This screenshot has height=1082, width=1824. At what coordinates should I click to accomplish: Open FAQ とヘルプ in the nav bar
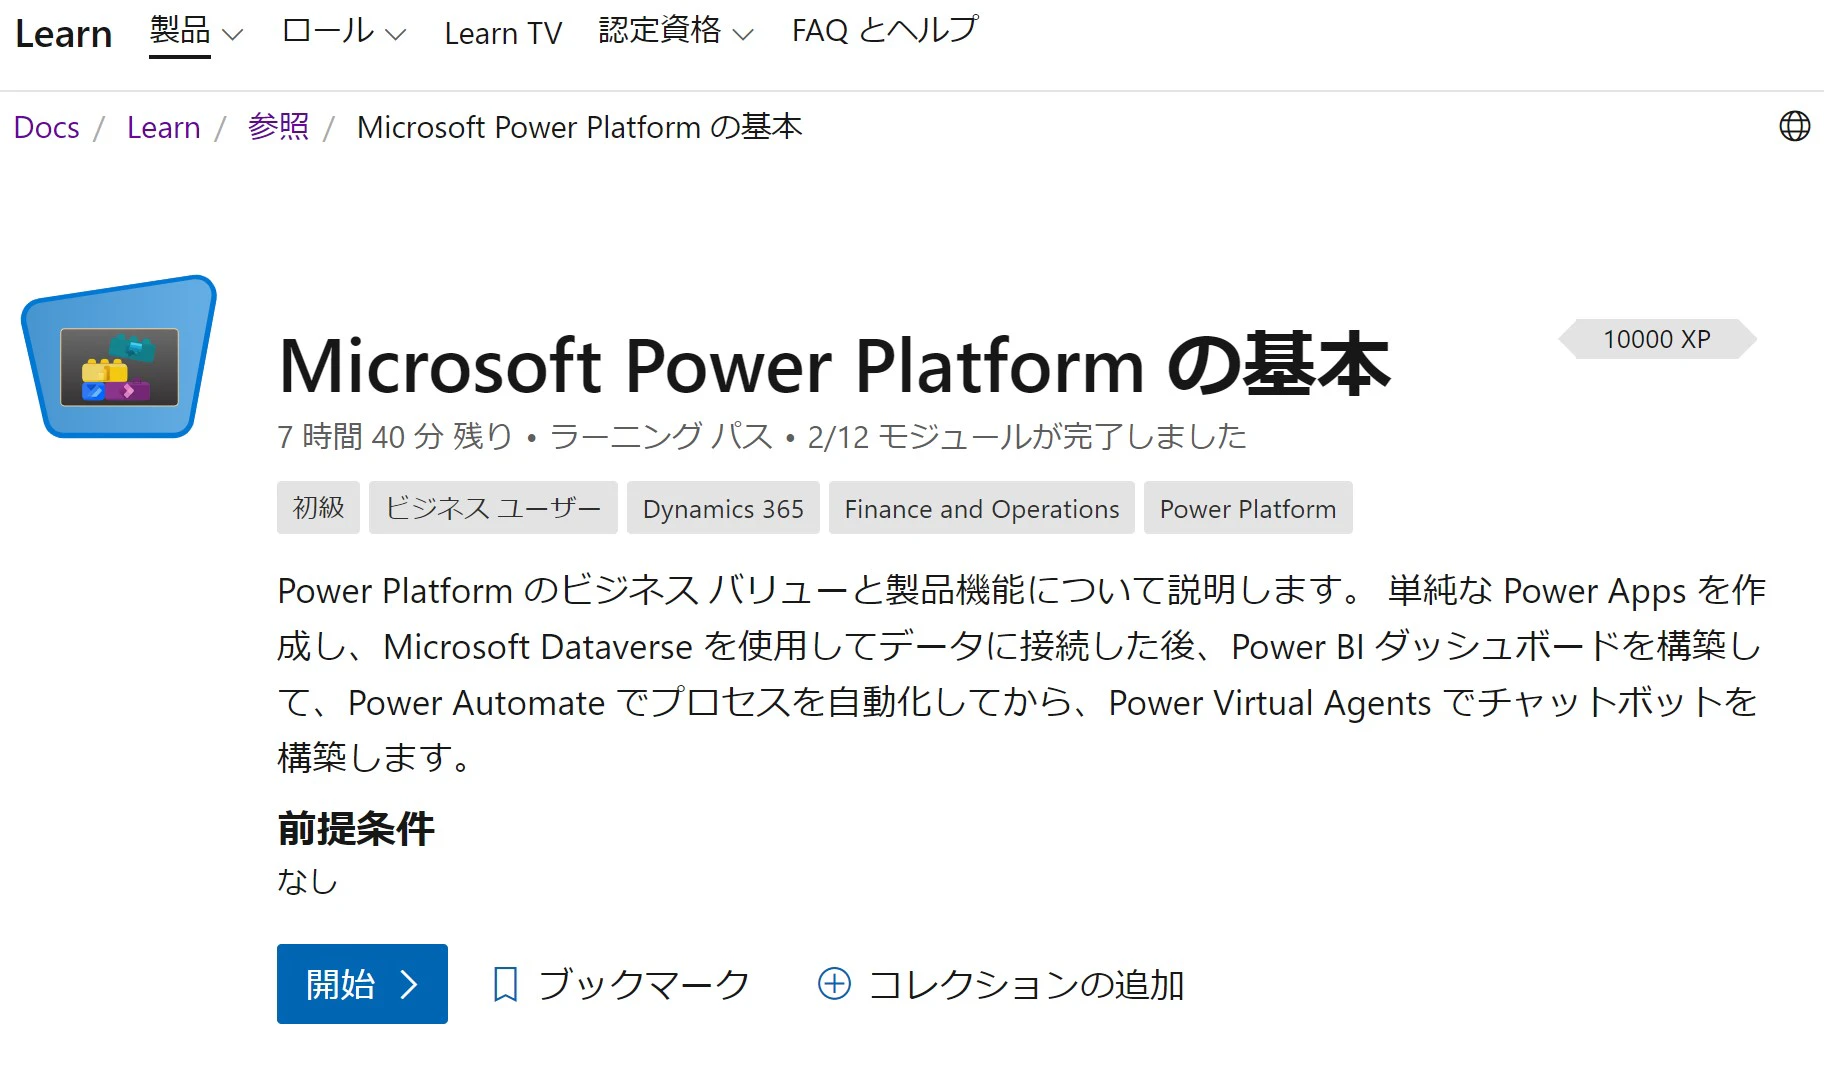[884, 31]
